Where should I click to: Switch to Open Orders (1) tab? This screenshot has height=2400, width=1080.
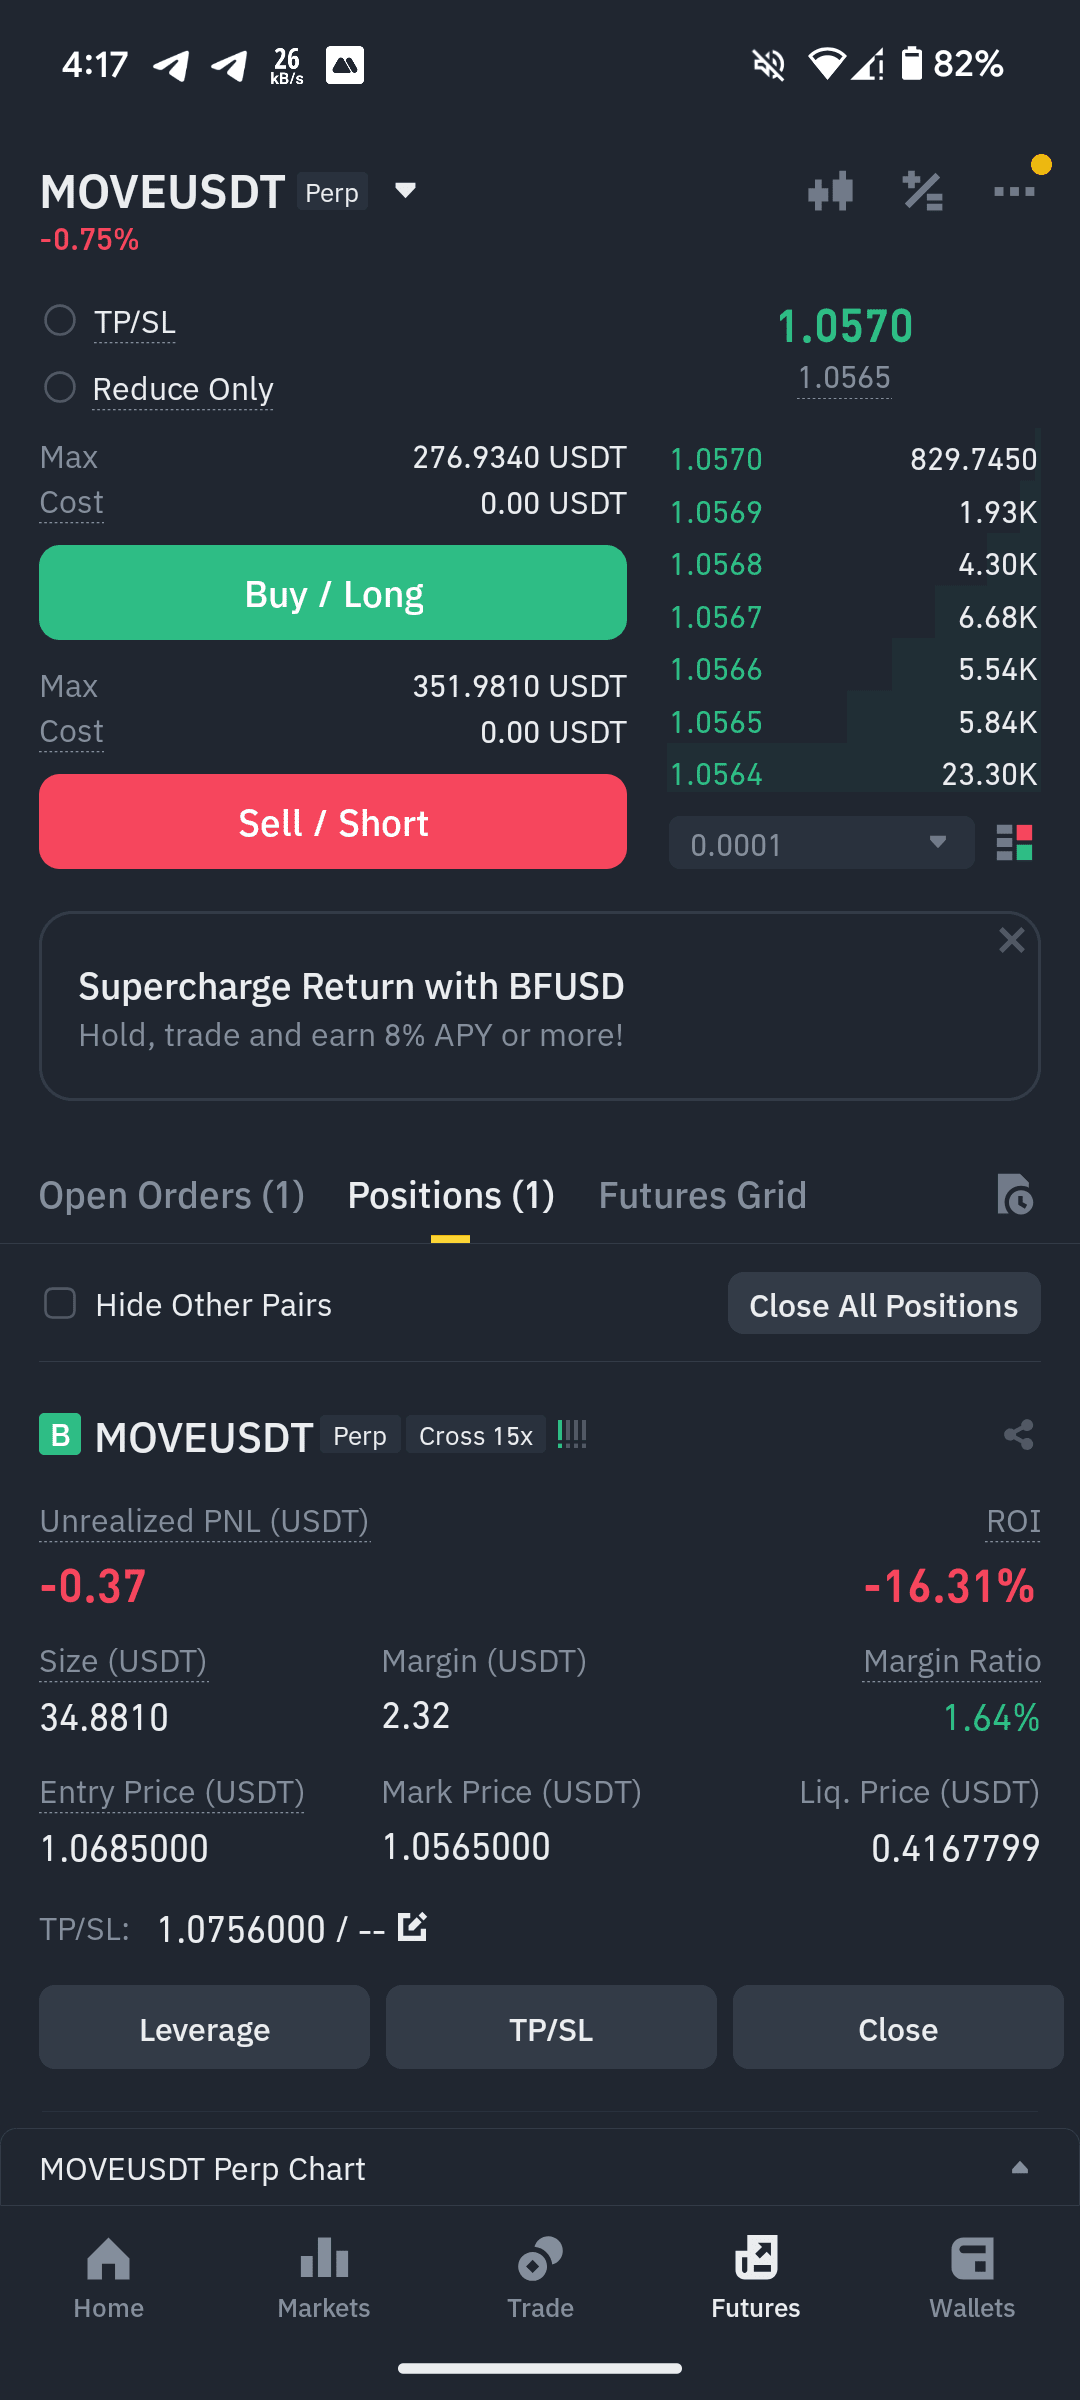(172, 1195)
